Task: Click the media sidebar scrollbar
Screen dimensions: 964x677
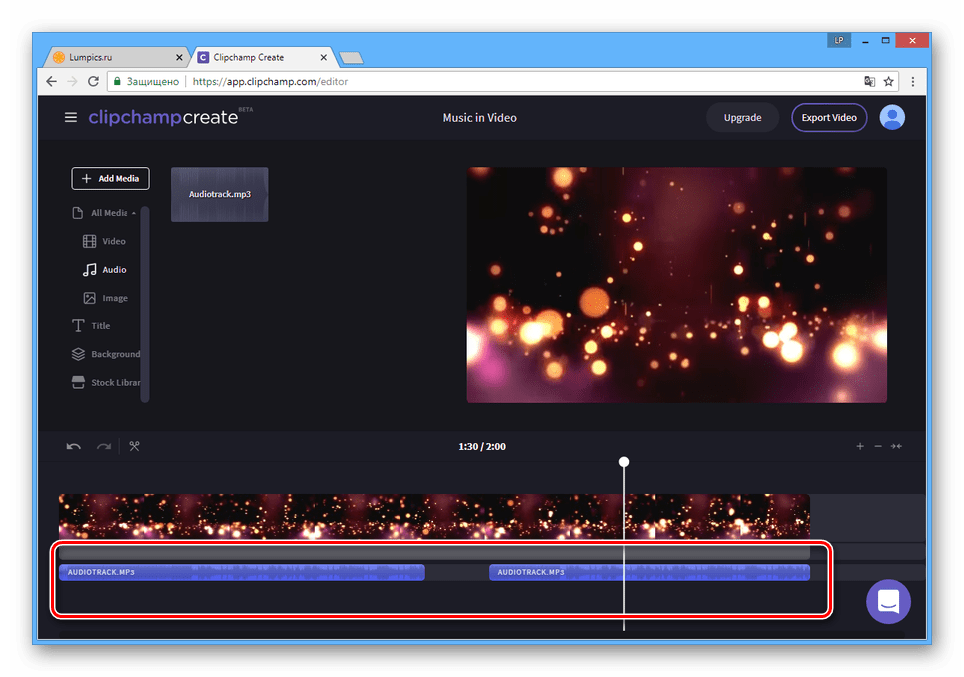Action: 145,304
